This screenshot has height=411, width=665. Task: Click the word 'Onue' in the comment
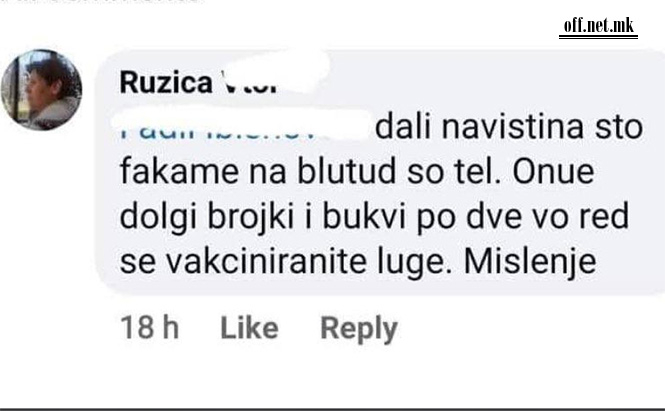[553, 171]
